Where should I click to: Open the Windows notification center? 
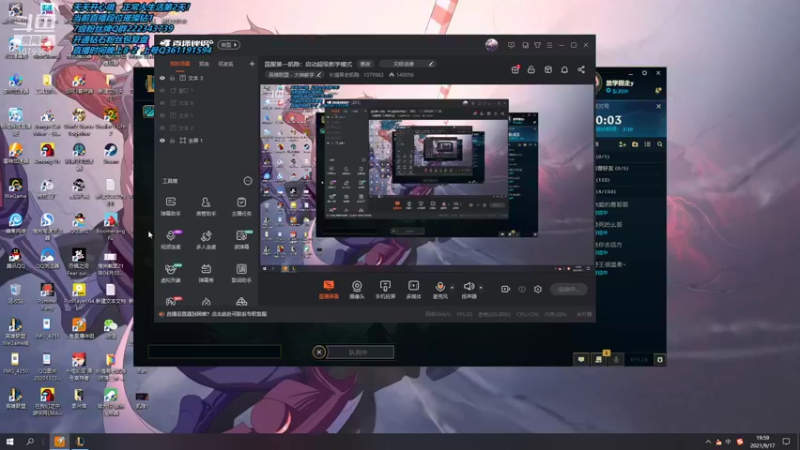click(x=786, y=441)
